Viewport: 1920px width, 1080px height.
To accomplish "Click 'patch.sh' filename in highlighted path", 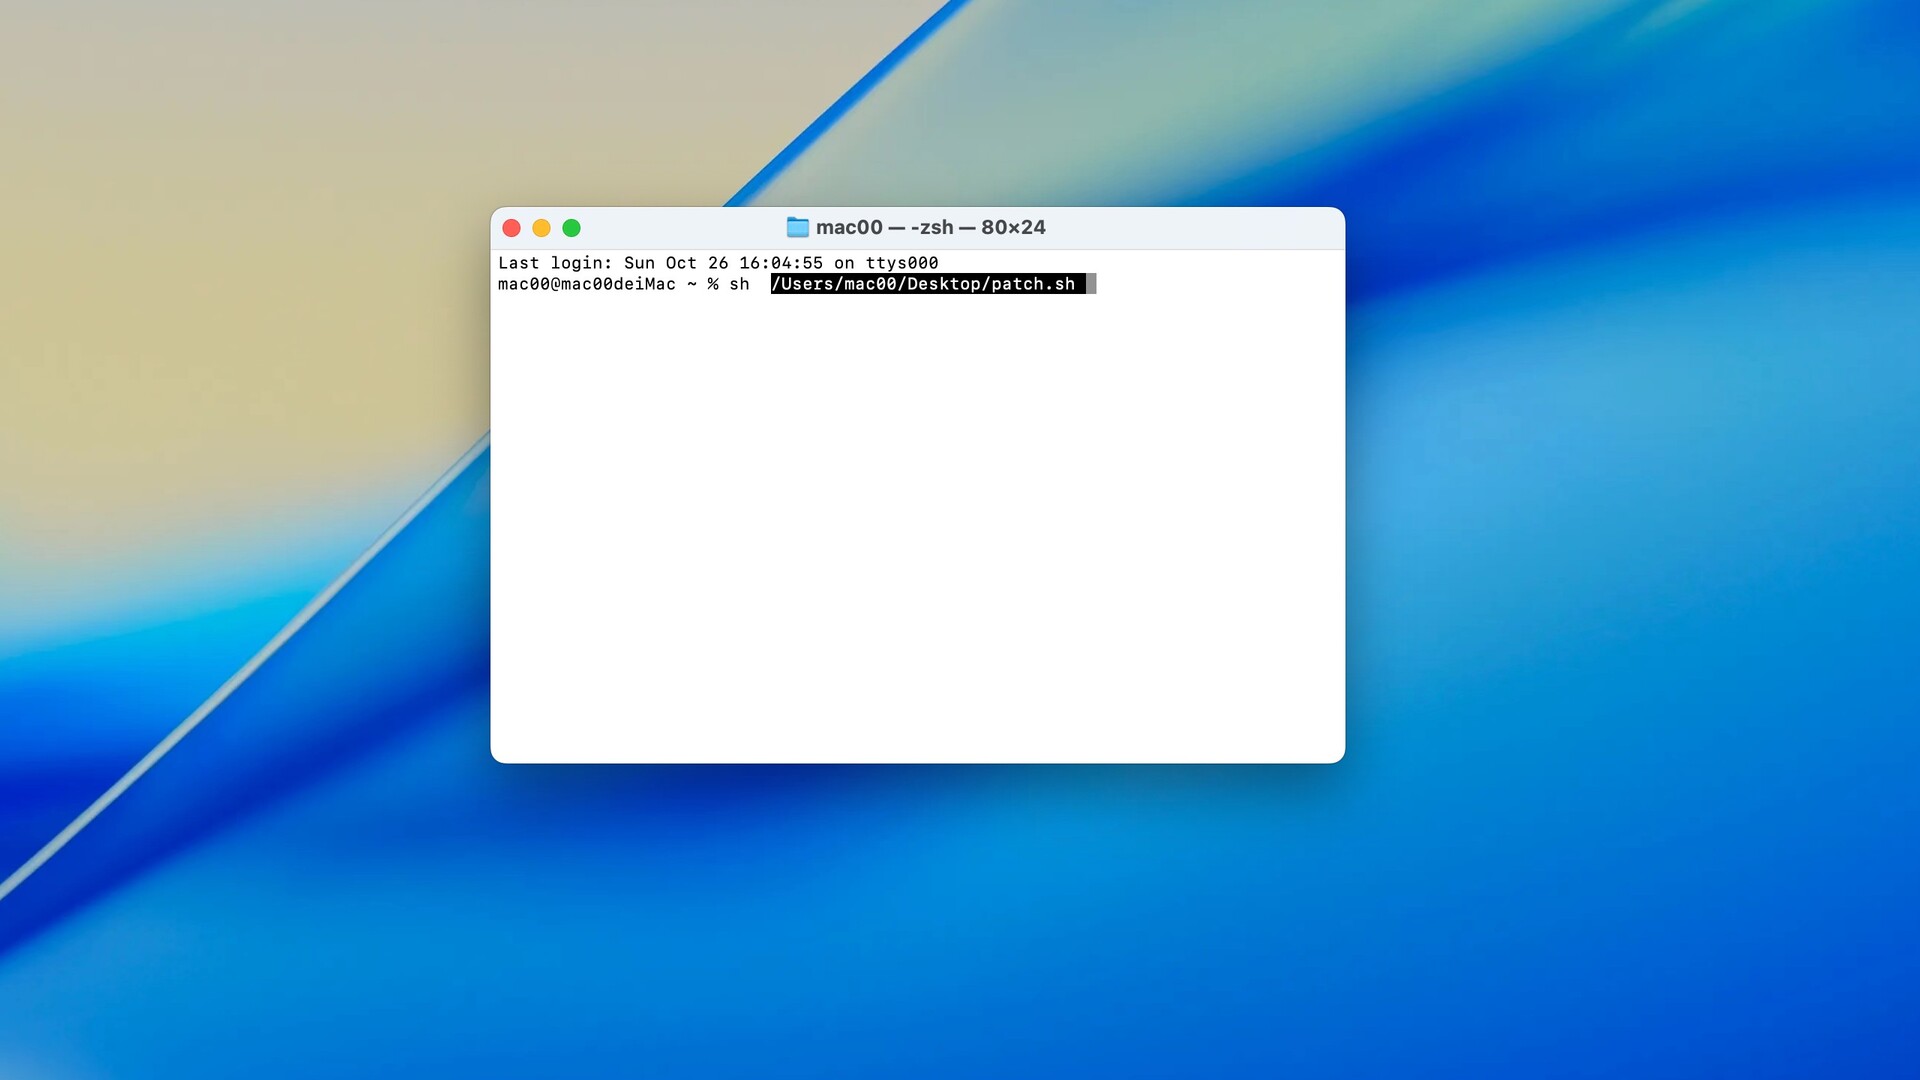I will pyautogui.click(x=1033, y=284).
